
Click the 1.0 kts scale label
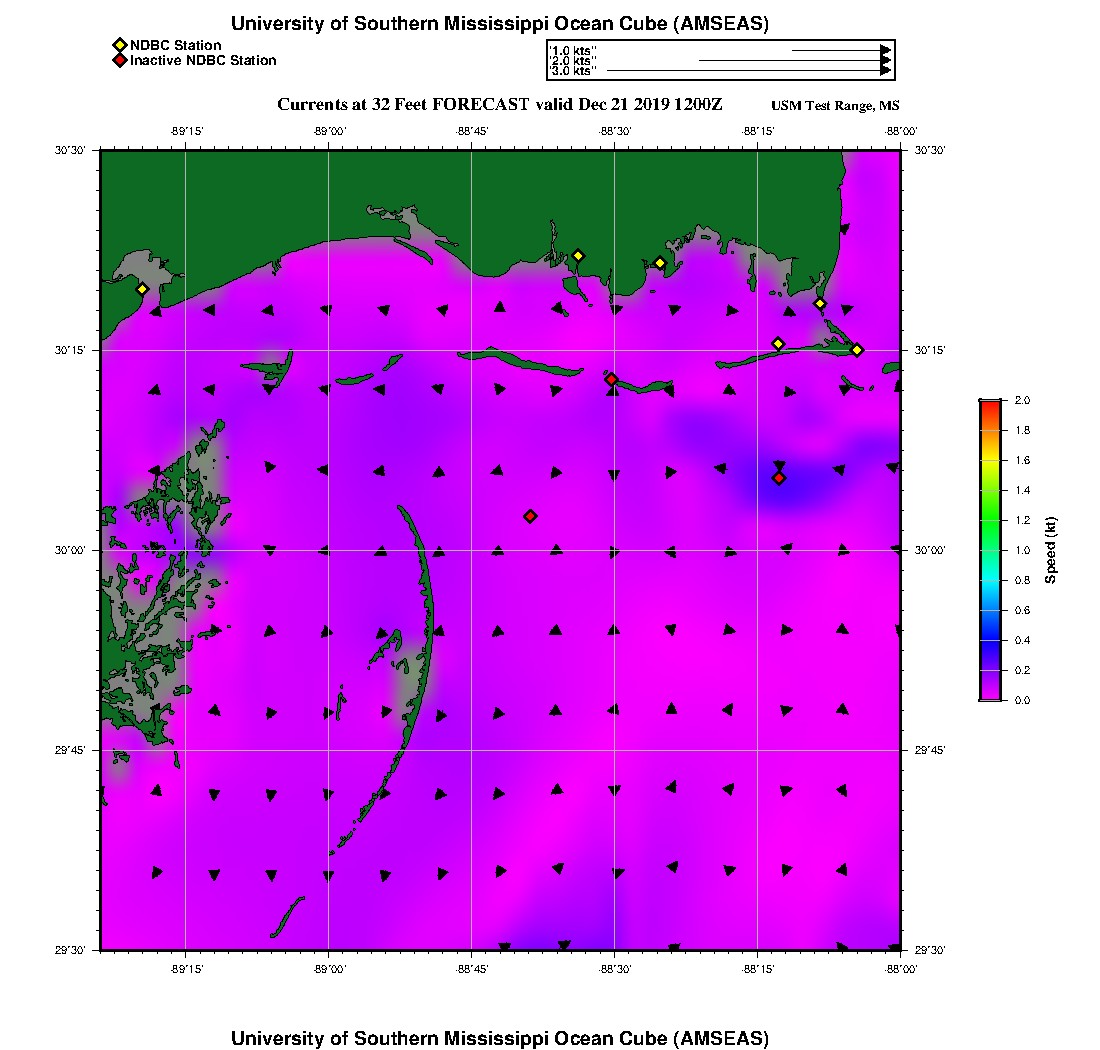point(574,50)
